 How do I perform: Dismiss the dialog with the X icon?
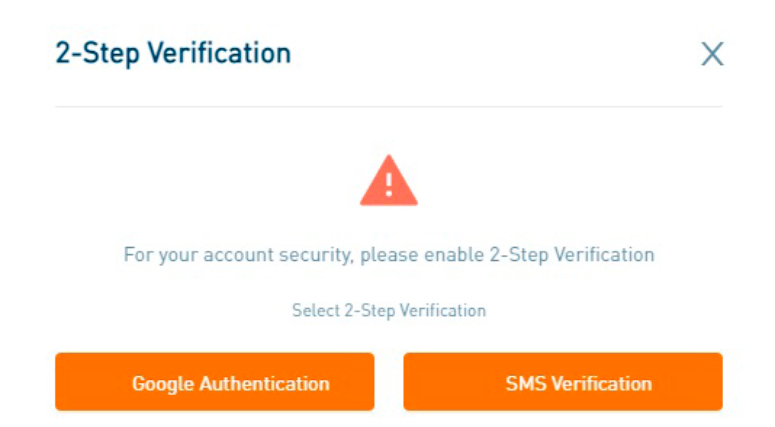(712, 54)
